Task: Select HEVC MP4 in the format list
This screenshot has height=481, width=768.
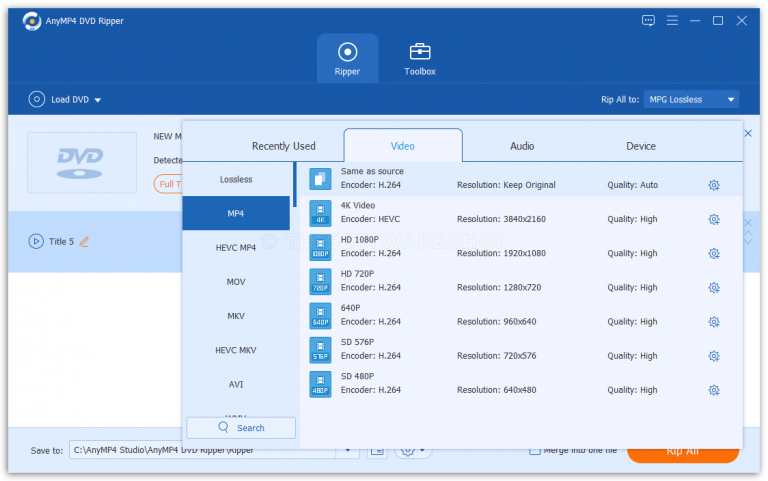Action: coord(236,248)
